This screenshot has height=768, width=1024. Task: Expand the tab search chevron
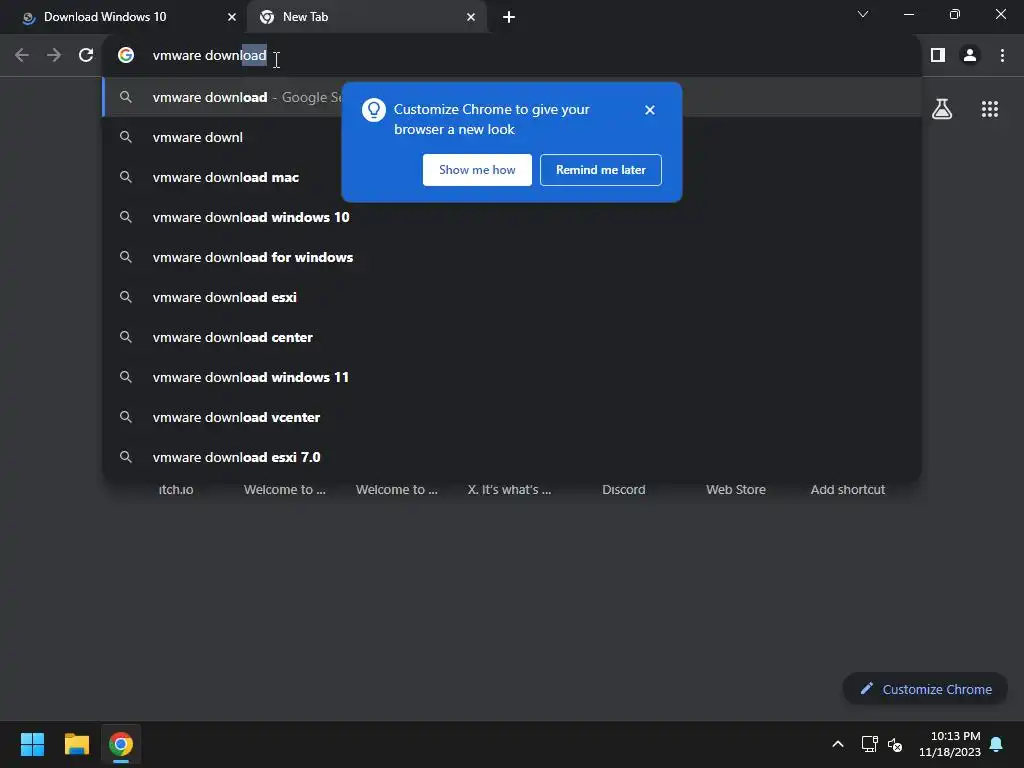click(x=863, y=14)
